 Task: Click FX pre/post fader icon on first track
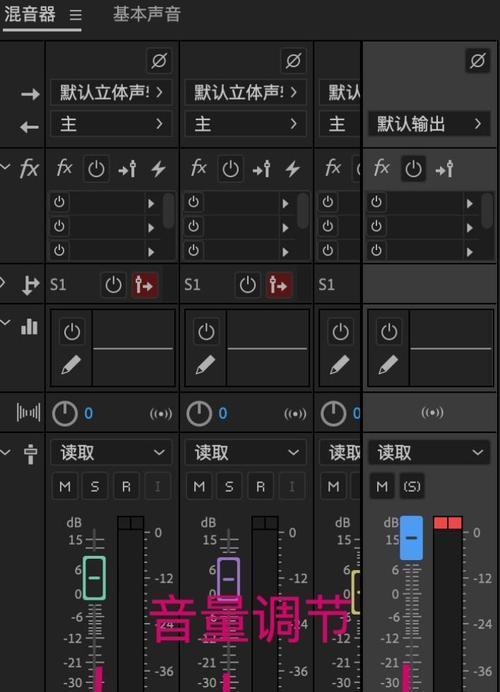pos(128,169)
